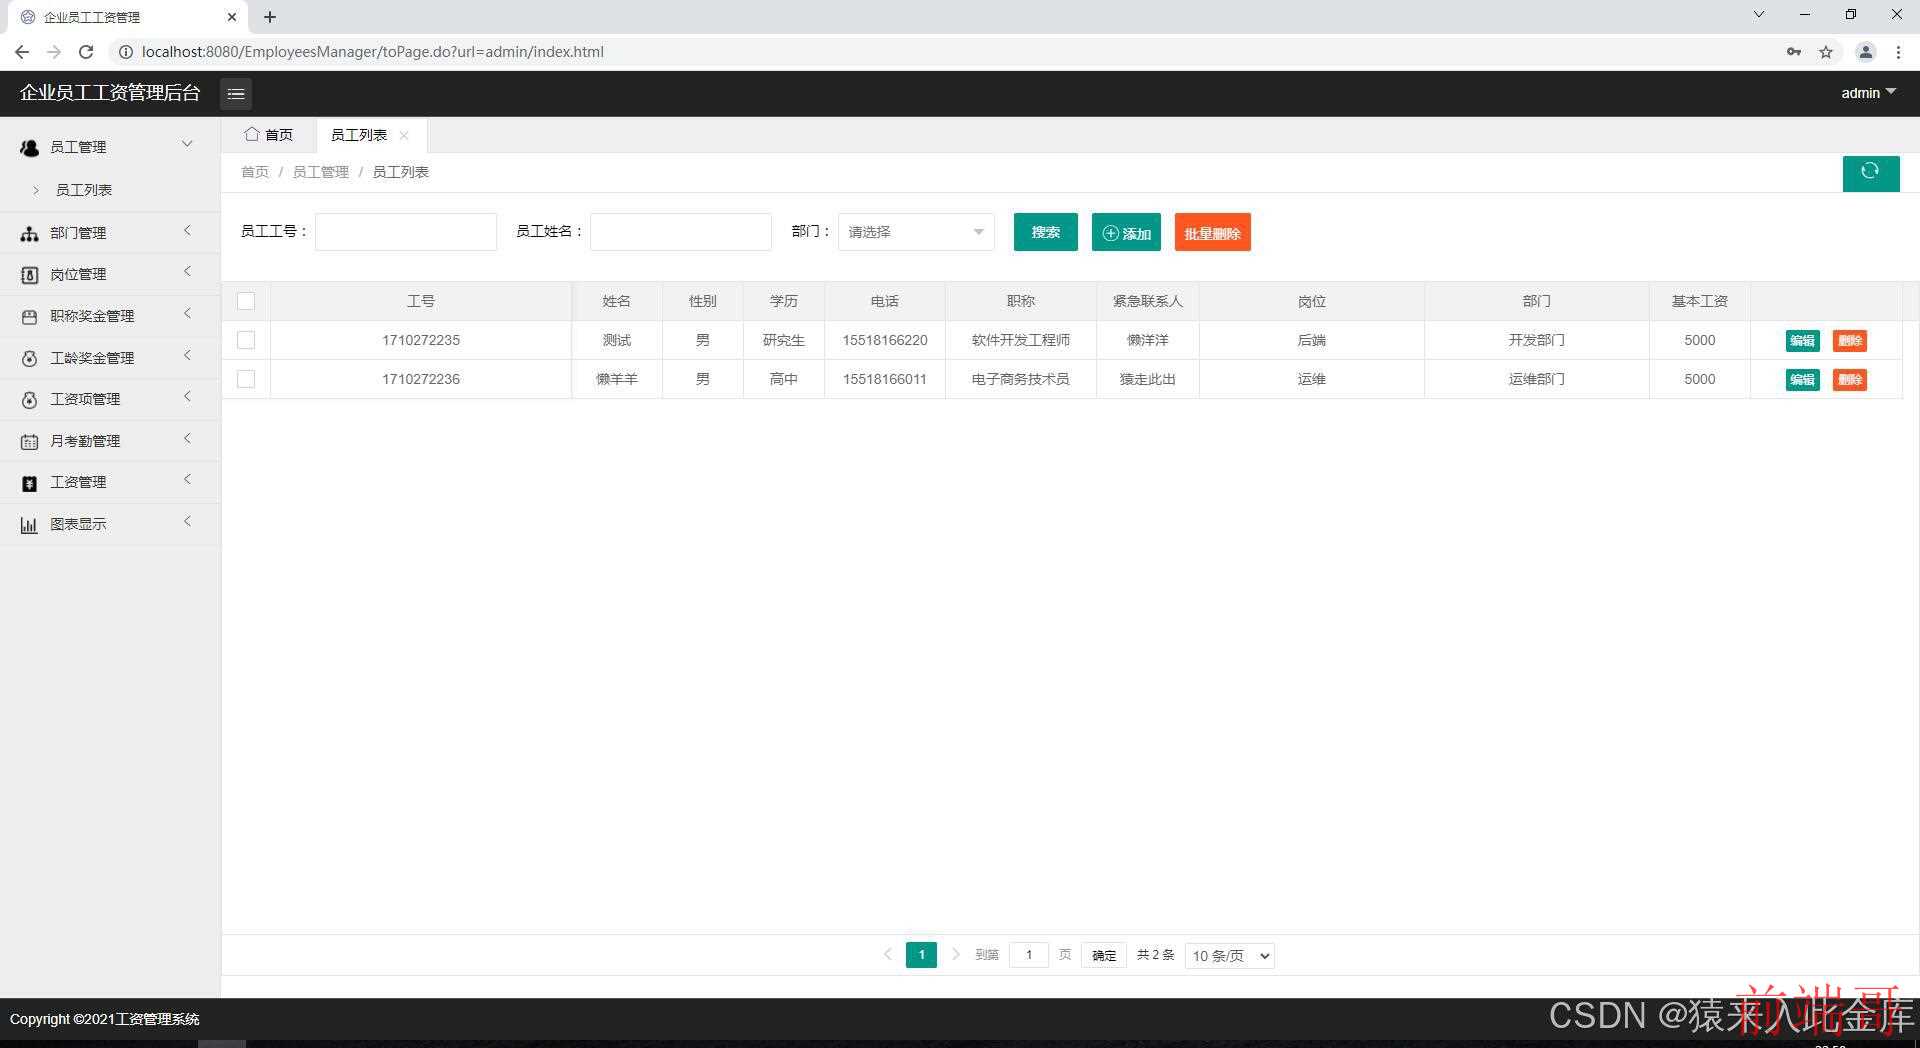
Task: Delete the employee named 测试
Action: click(1849, 341)
